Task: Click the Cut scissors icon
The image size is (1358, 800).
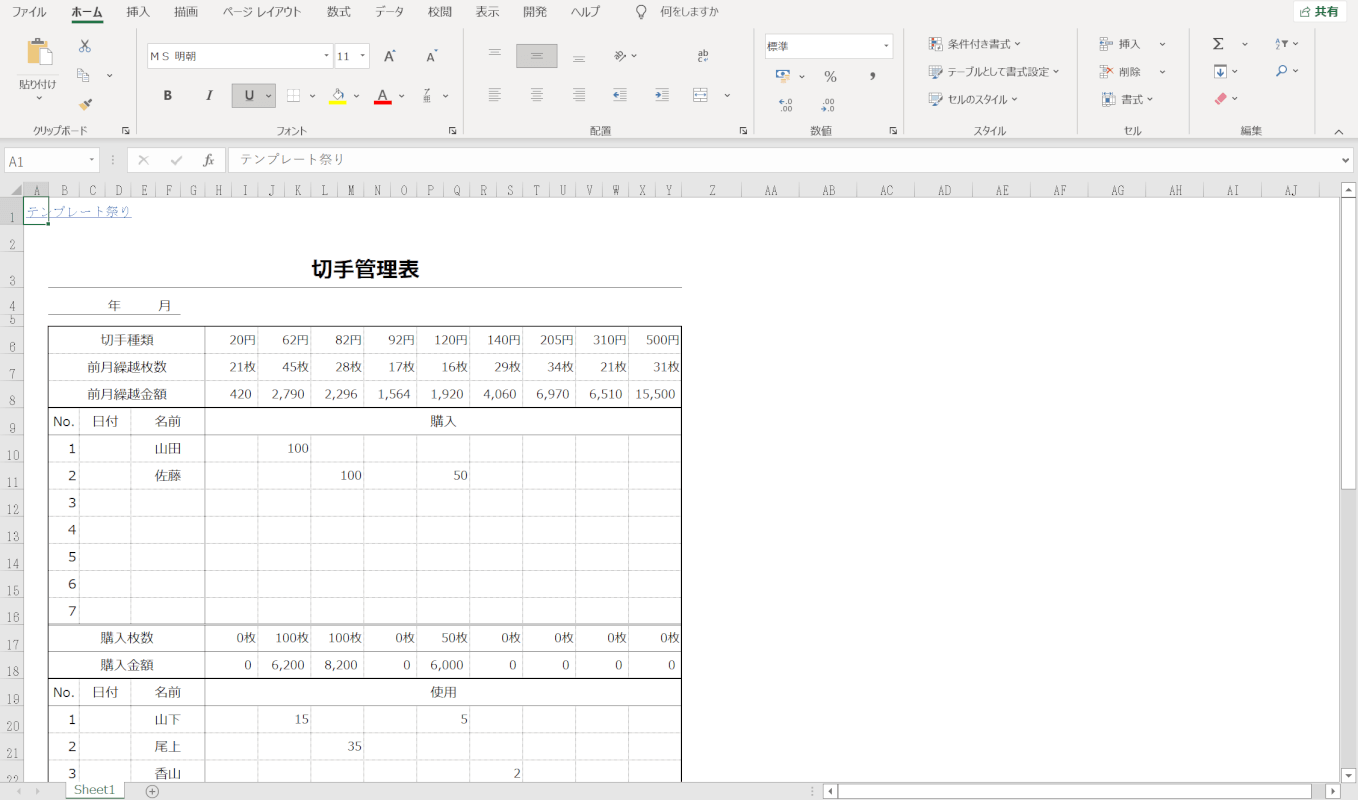Action: coord(85,46)
